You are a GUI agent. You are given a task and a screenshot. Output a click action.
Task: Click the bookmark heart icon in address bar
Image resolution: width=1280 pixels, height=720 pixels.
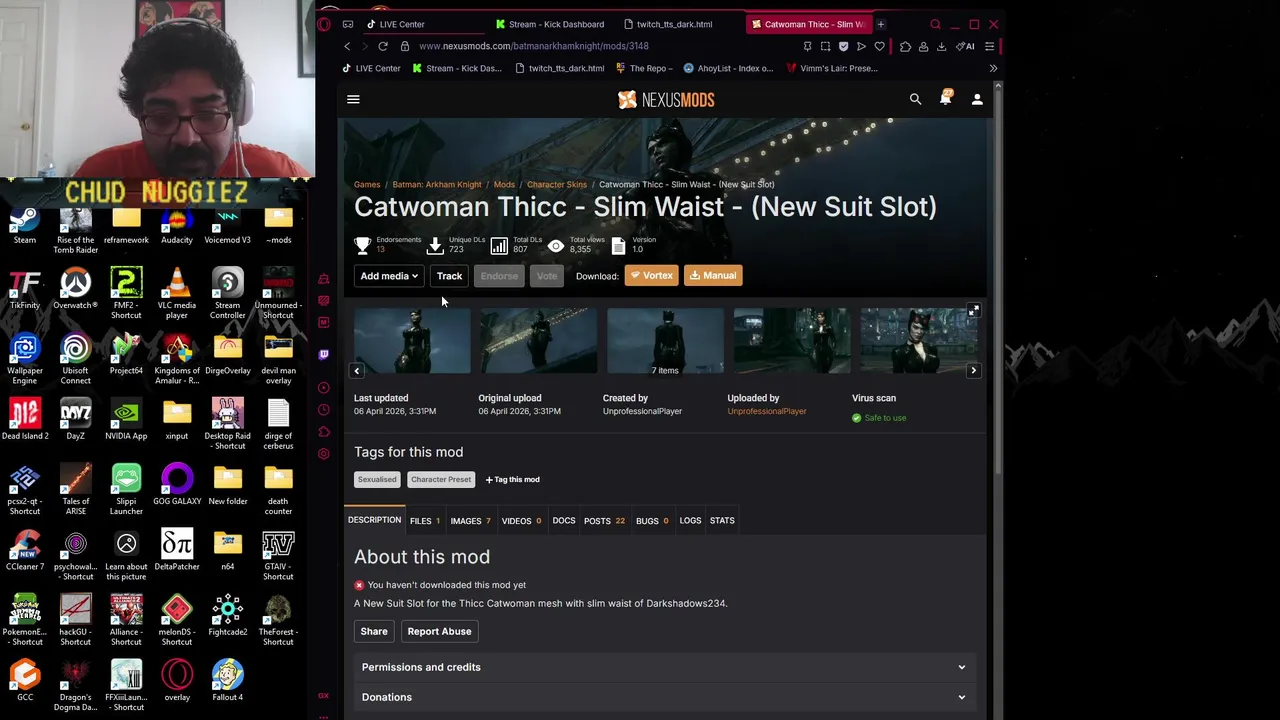coord(879,46)
